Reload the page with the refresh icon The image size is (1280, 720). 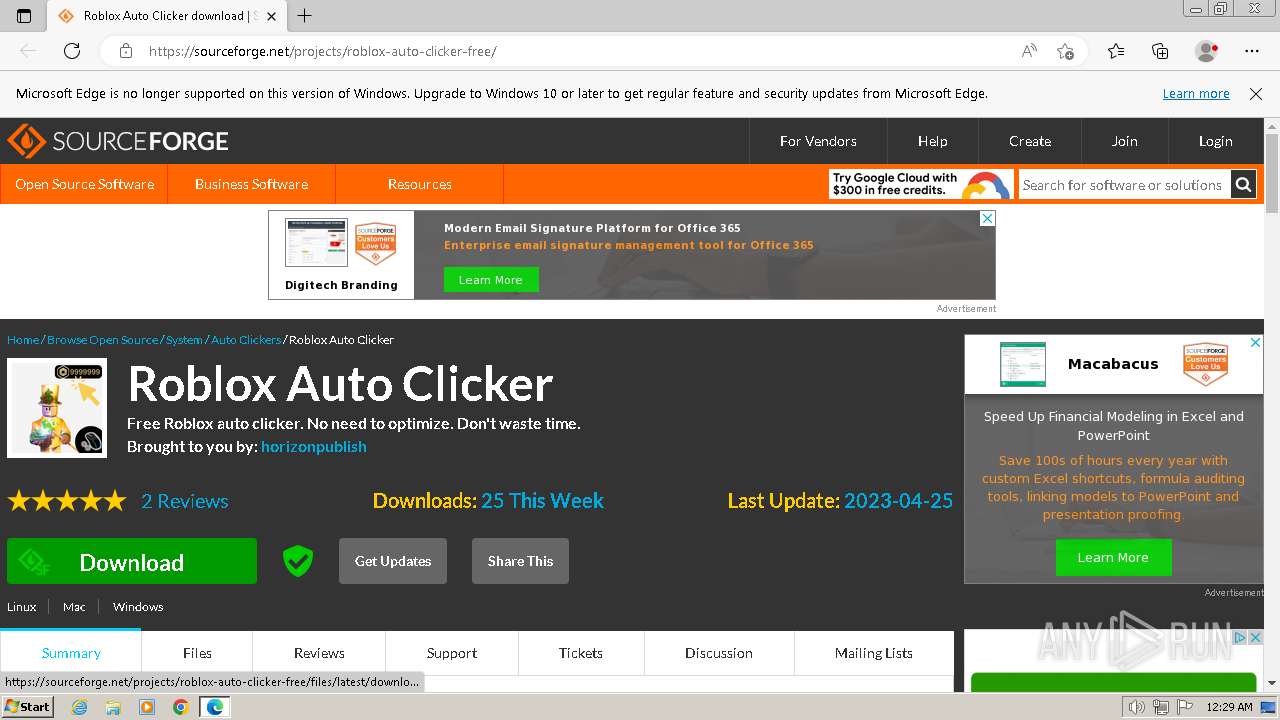coord(72,51)
